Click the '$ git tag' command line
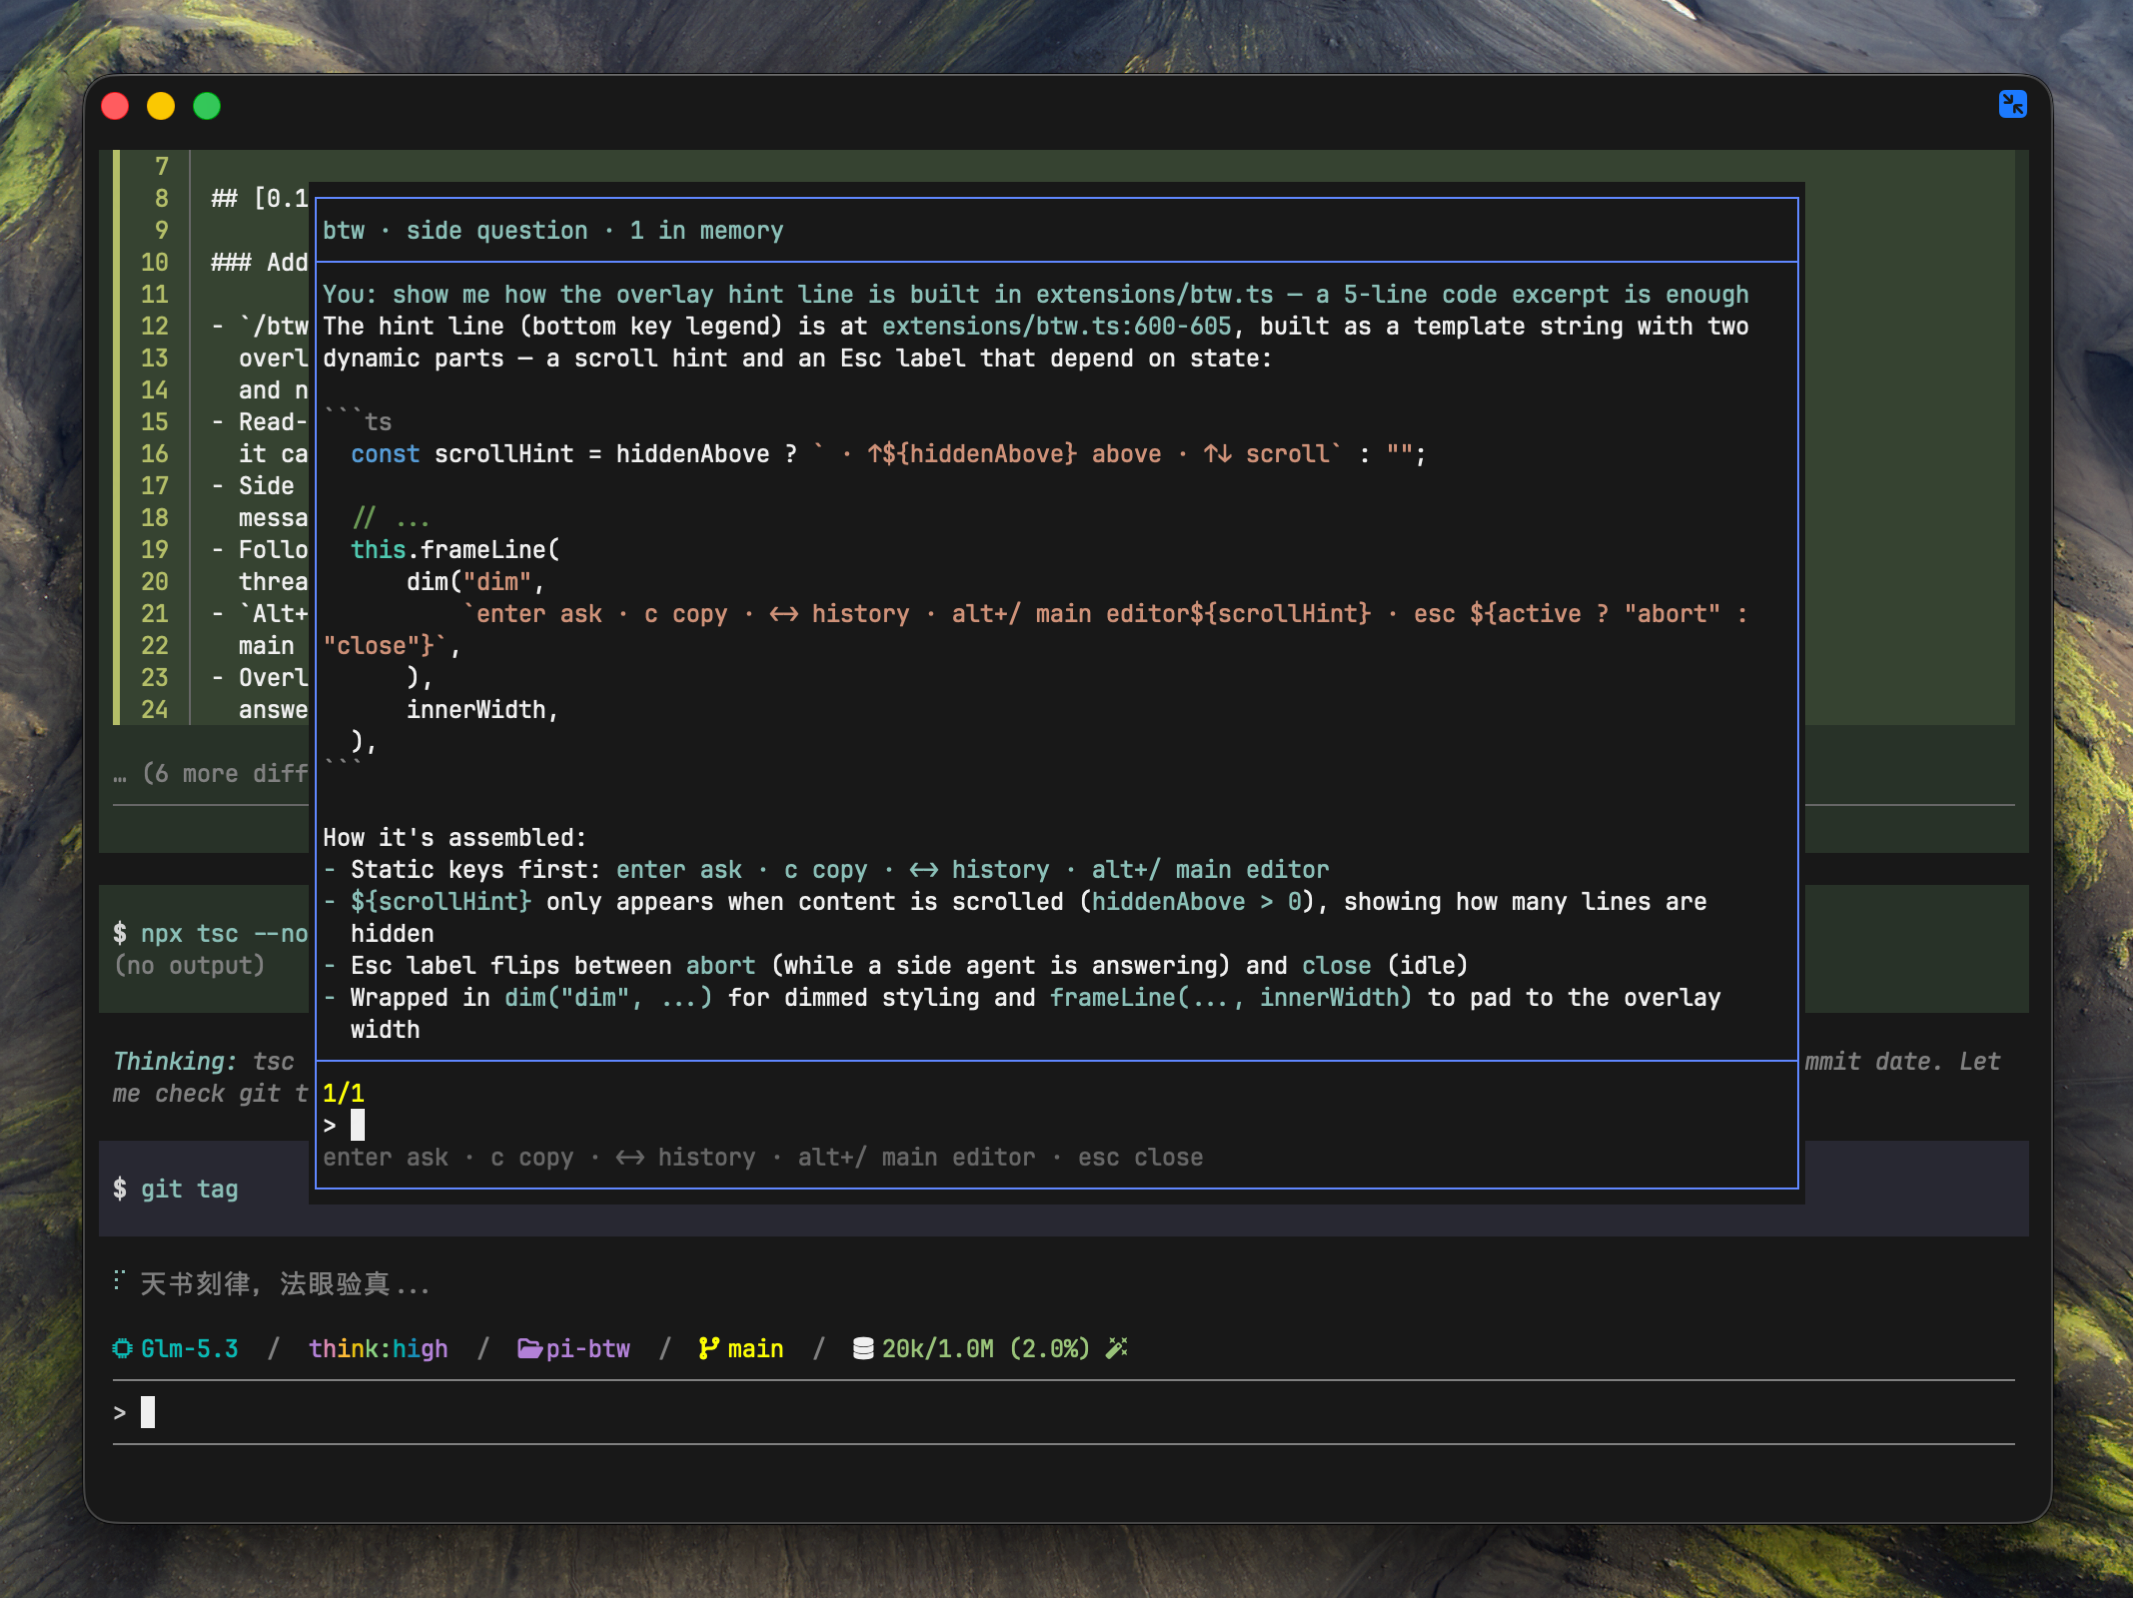The height and width of the screenshot is (1598, 2133). click(175, 1188)
